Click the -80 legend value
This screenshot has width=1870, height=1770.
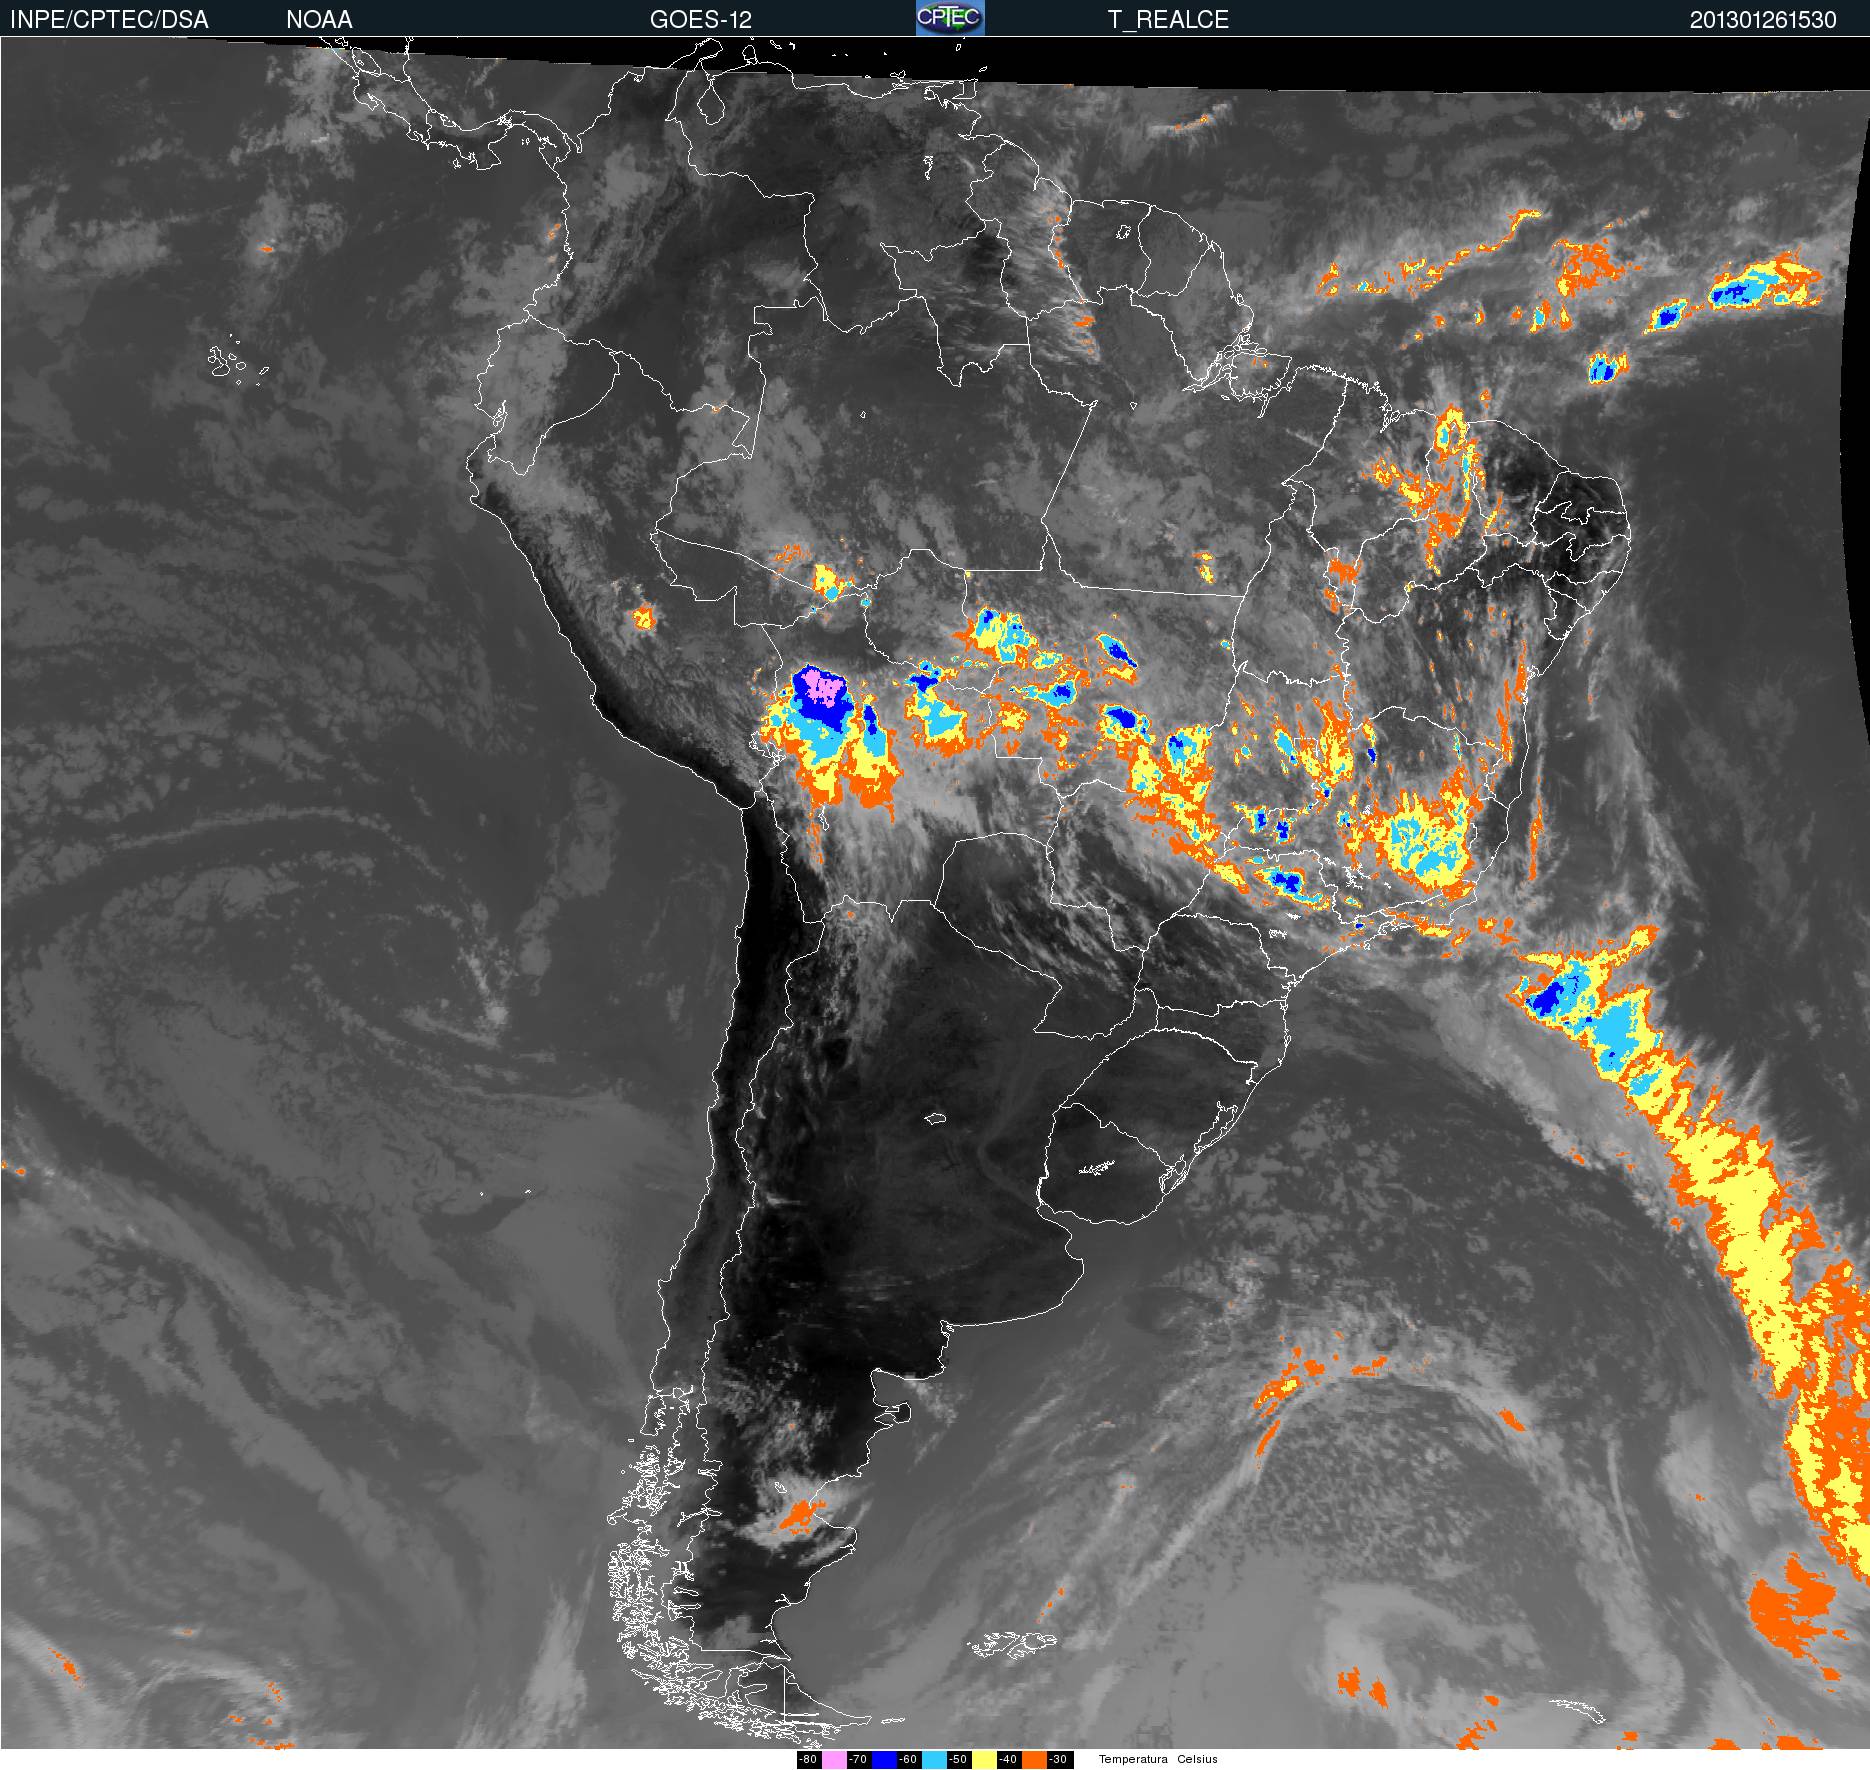809,1760
